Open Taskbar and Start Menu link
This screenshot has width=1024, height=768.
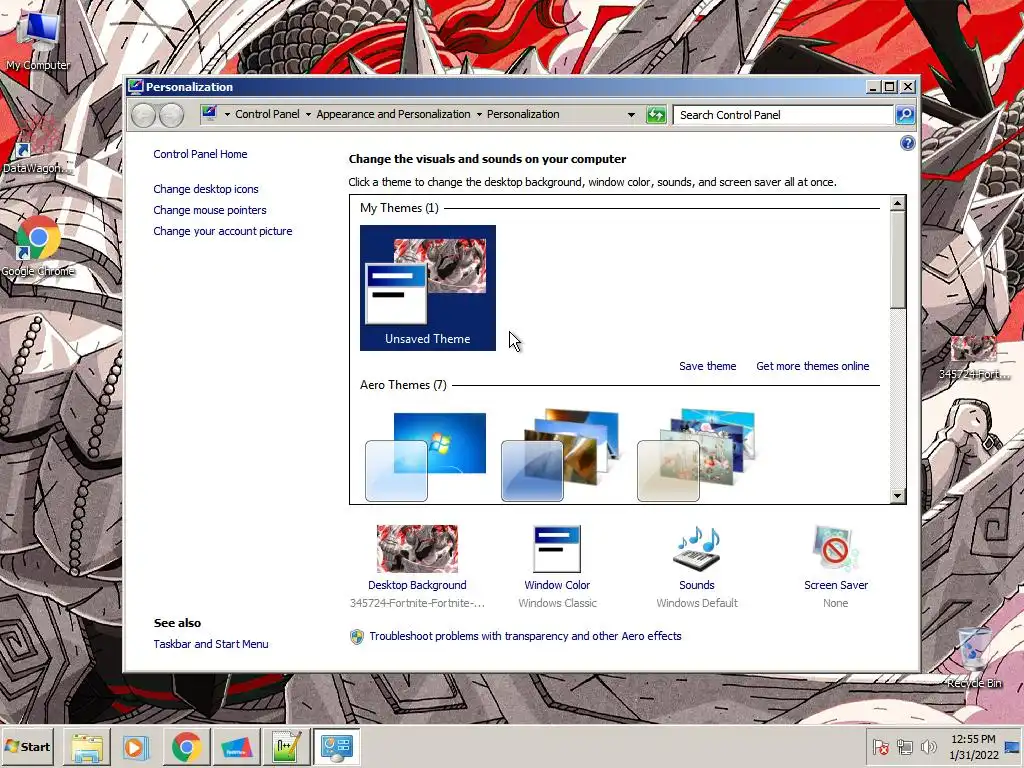tap(211, 644)
